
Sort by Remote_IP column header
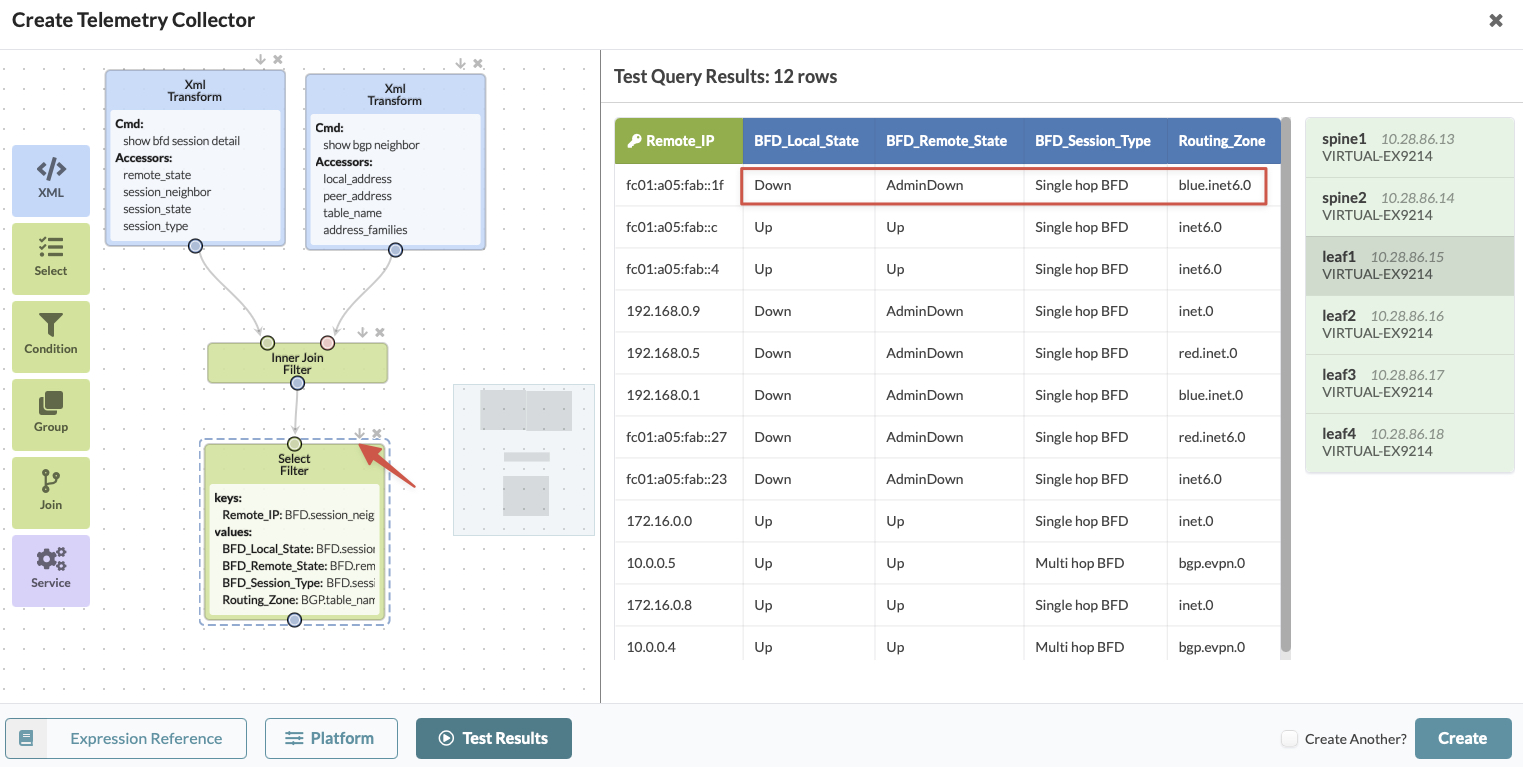679,141
